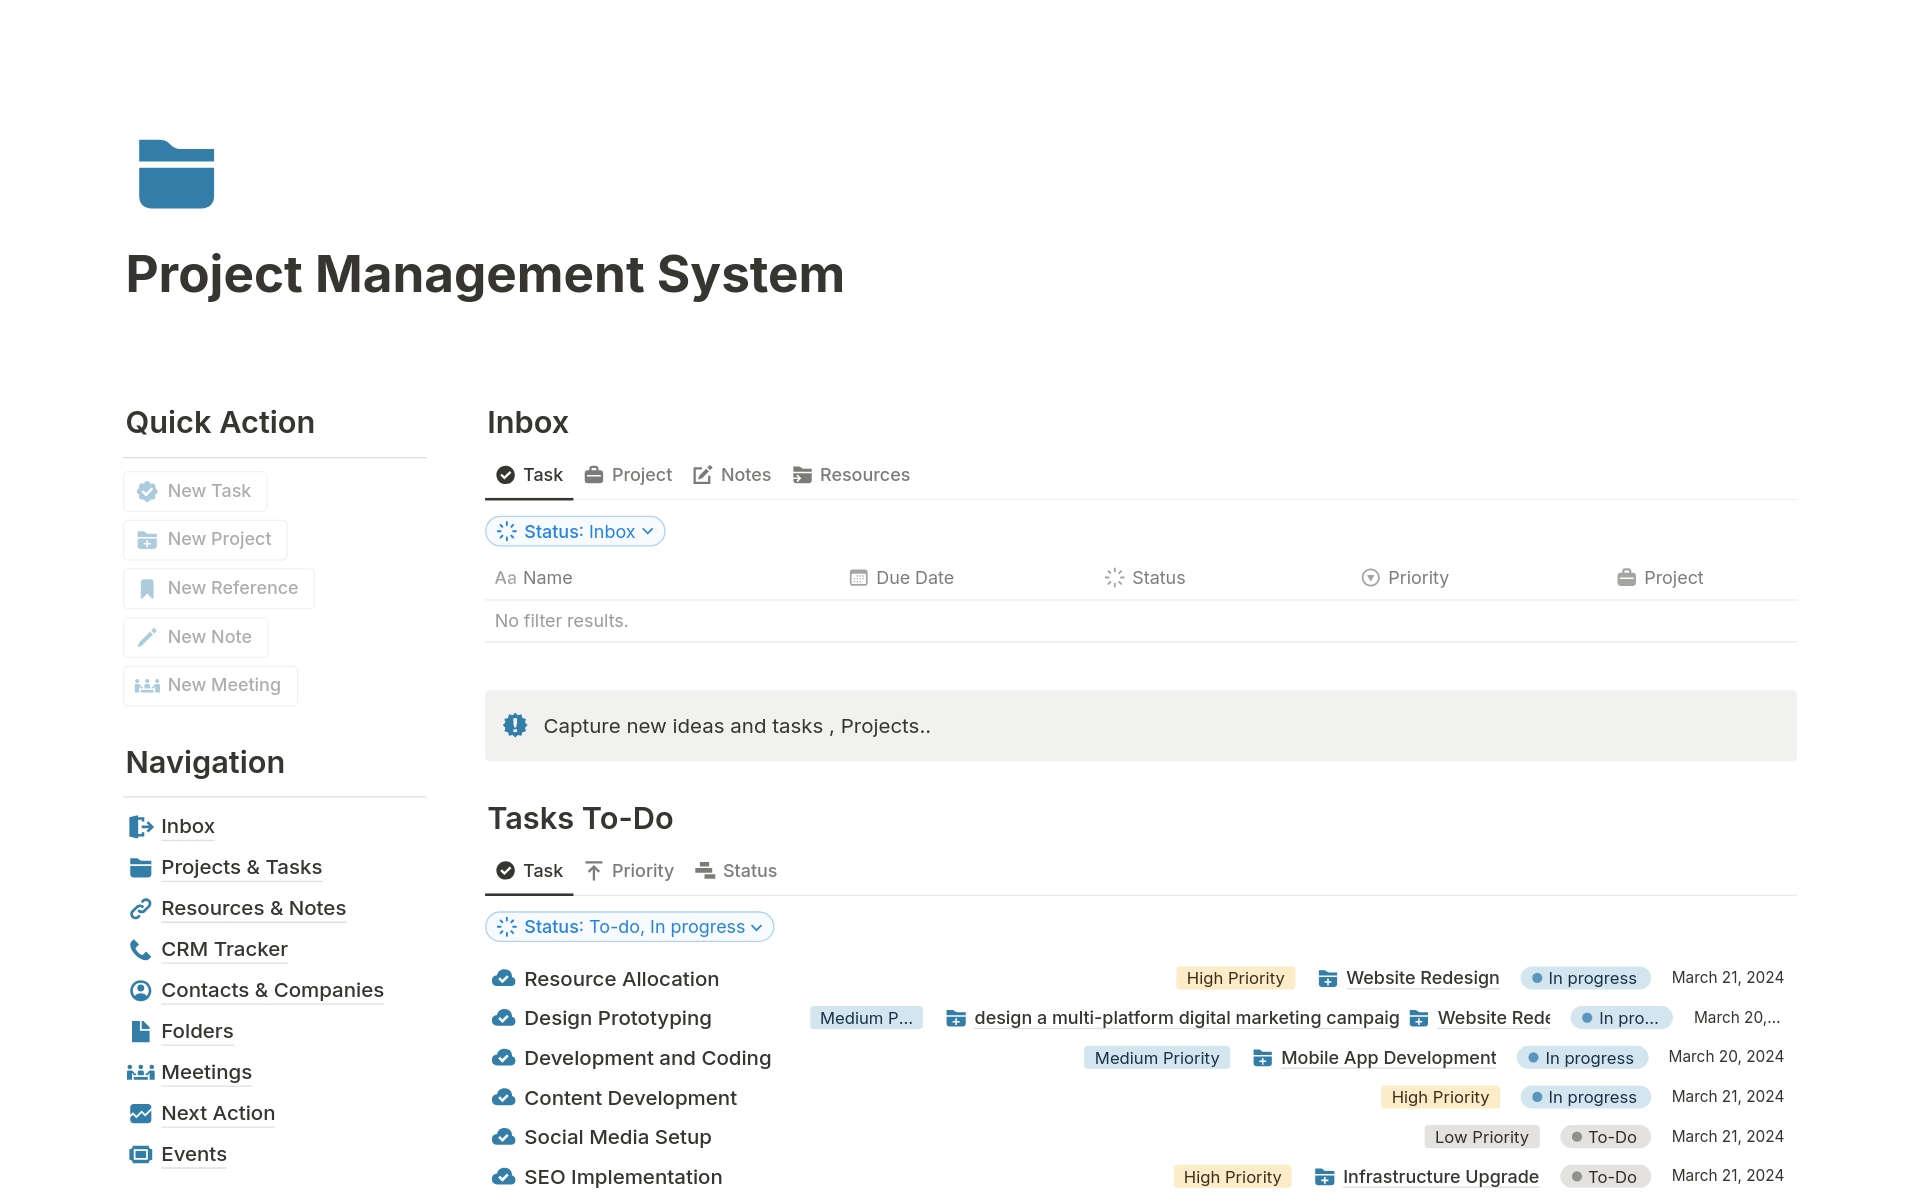Click the New Meeting people icon
The image size is (1920, 1199).
click(x=146, y=685)
